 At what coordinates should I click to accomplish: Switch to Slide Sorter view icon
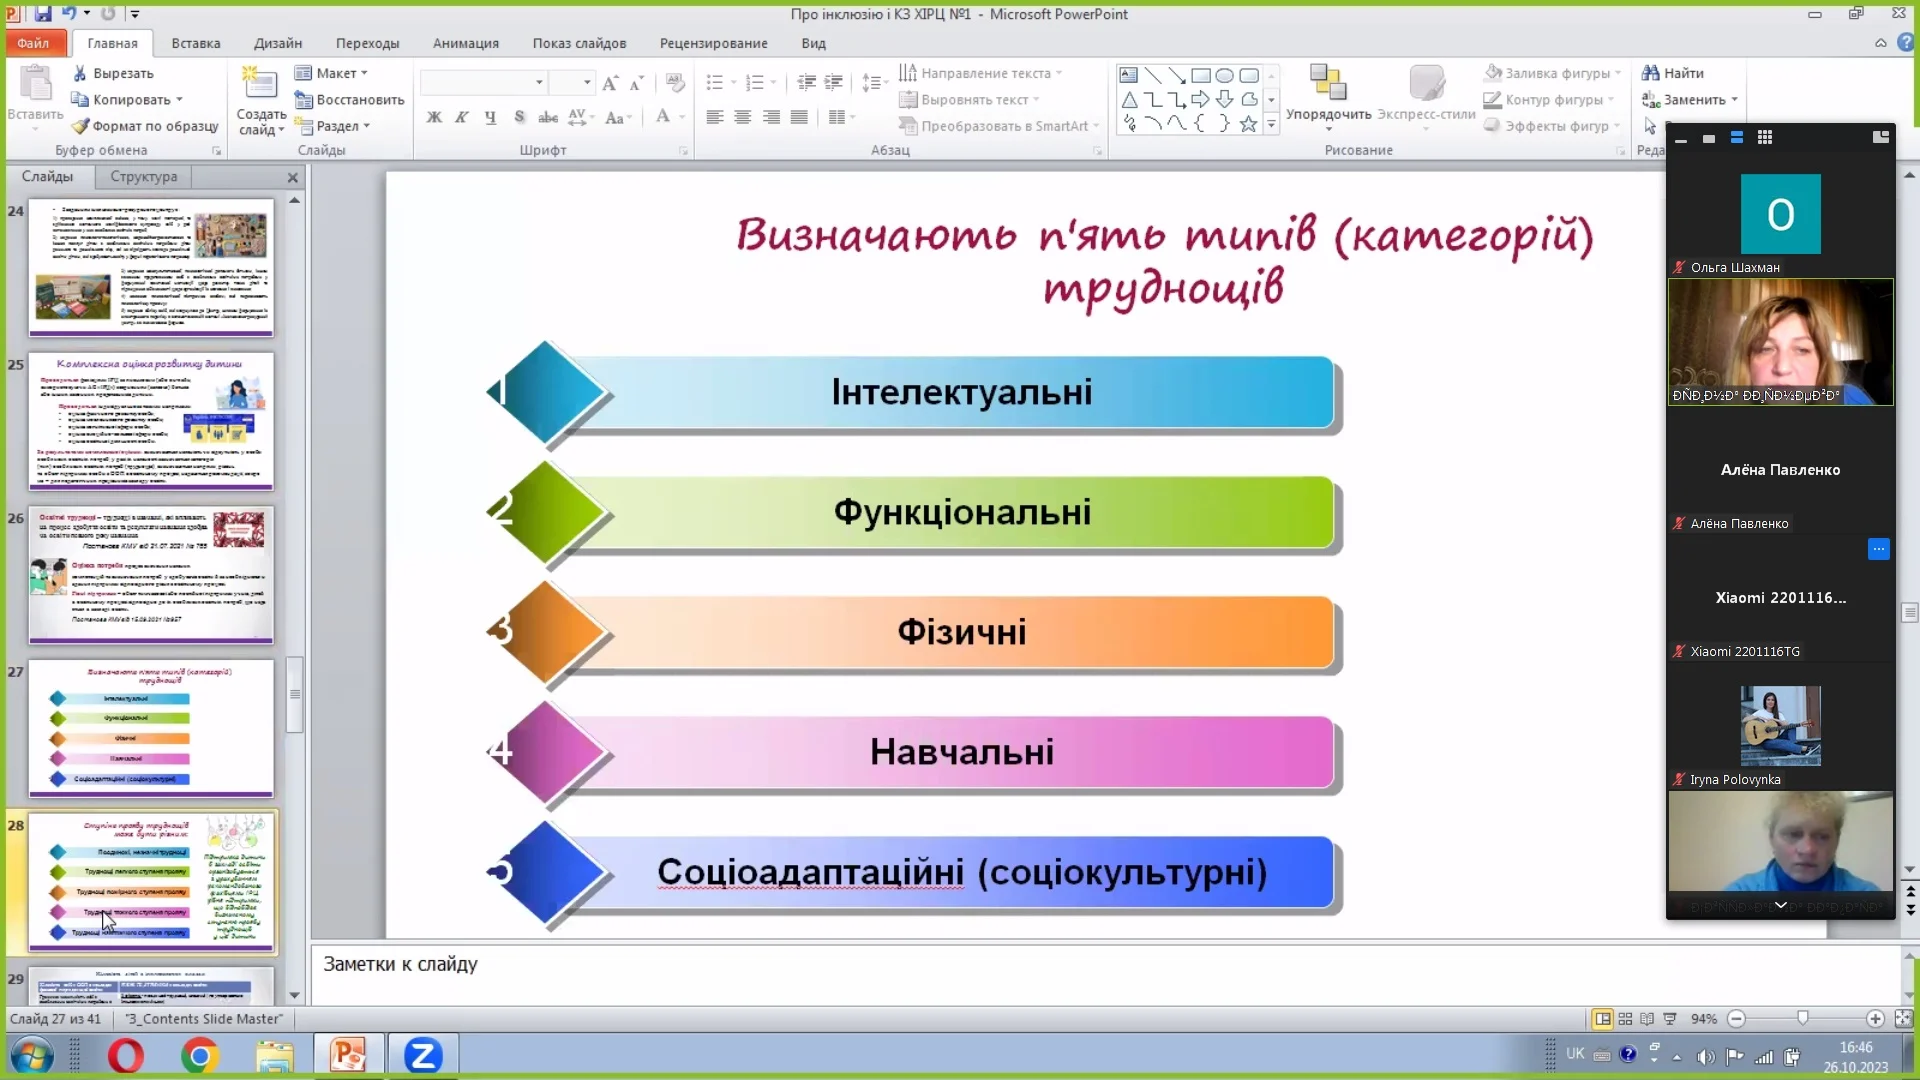[1625, 1018]
